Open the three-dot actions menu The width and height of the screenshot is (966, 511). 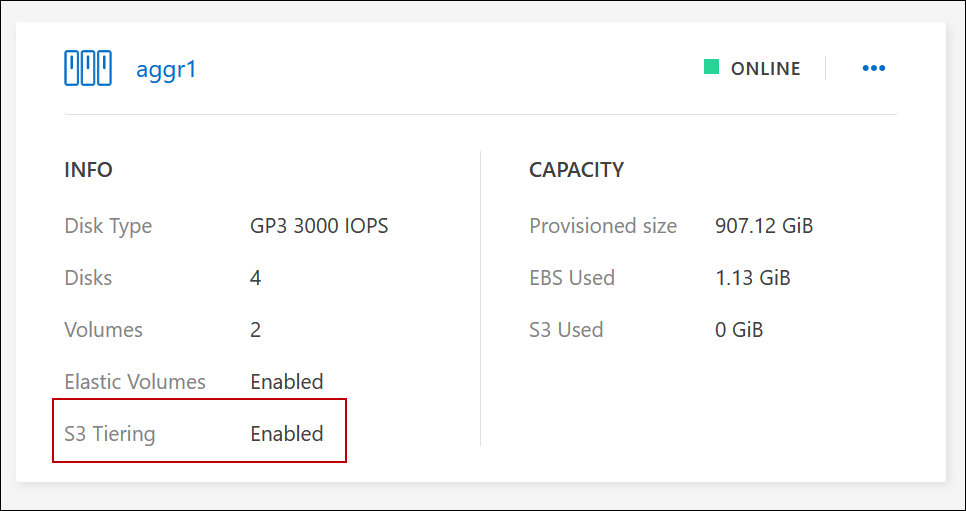[x=874, y=69]
